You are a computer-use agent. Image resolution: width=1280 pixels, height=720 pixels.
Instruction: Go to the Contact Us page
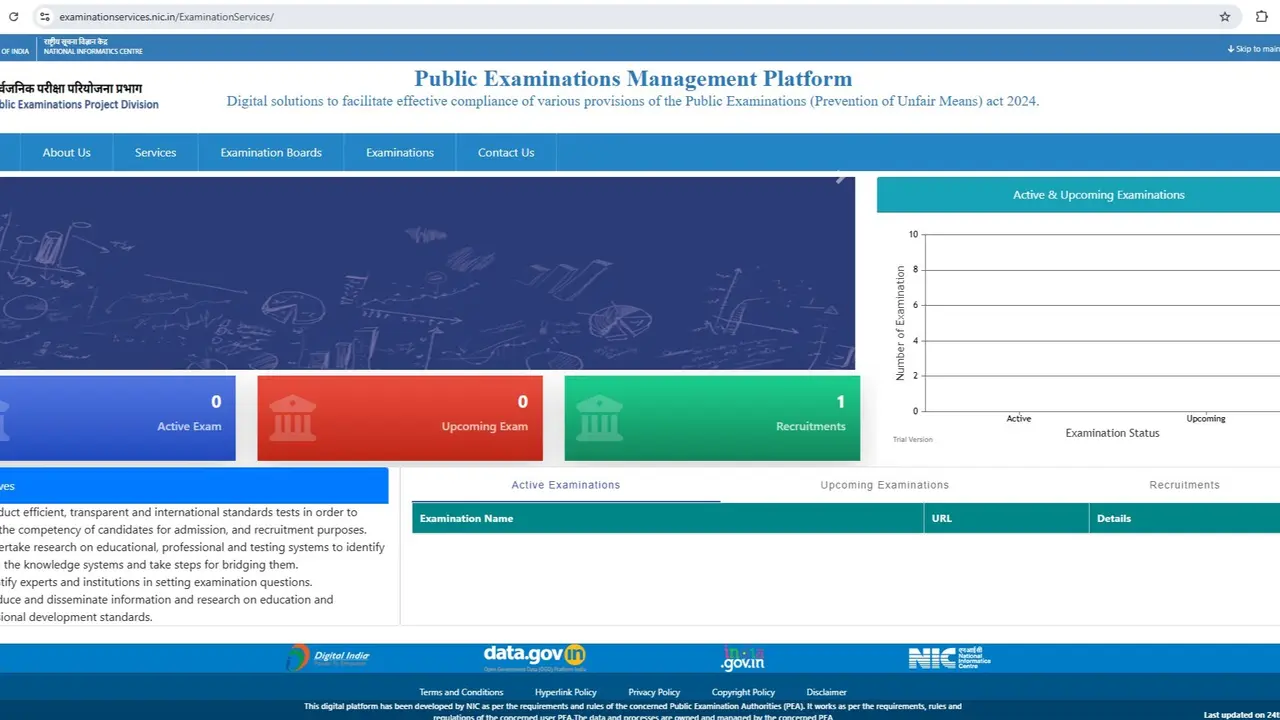pos(506,153)
